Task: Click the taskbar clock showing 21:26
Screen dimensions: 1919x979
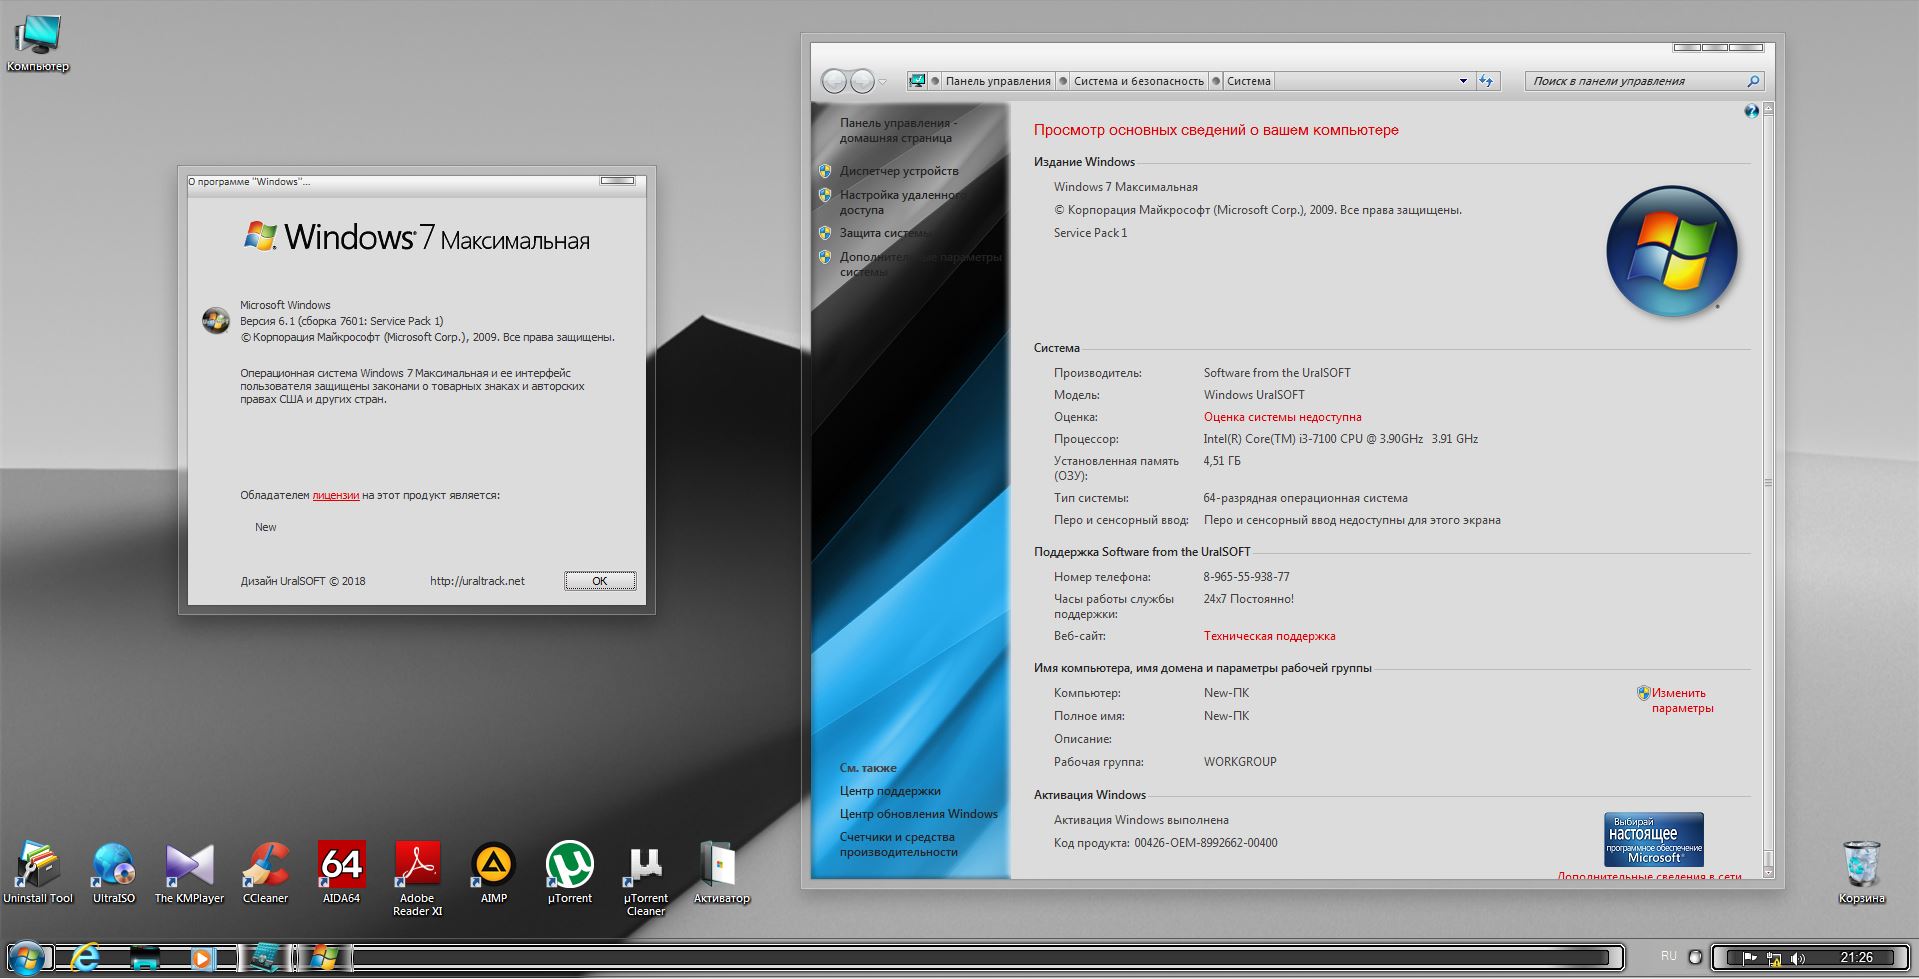Action: tap(1856, 958)
